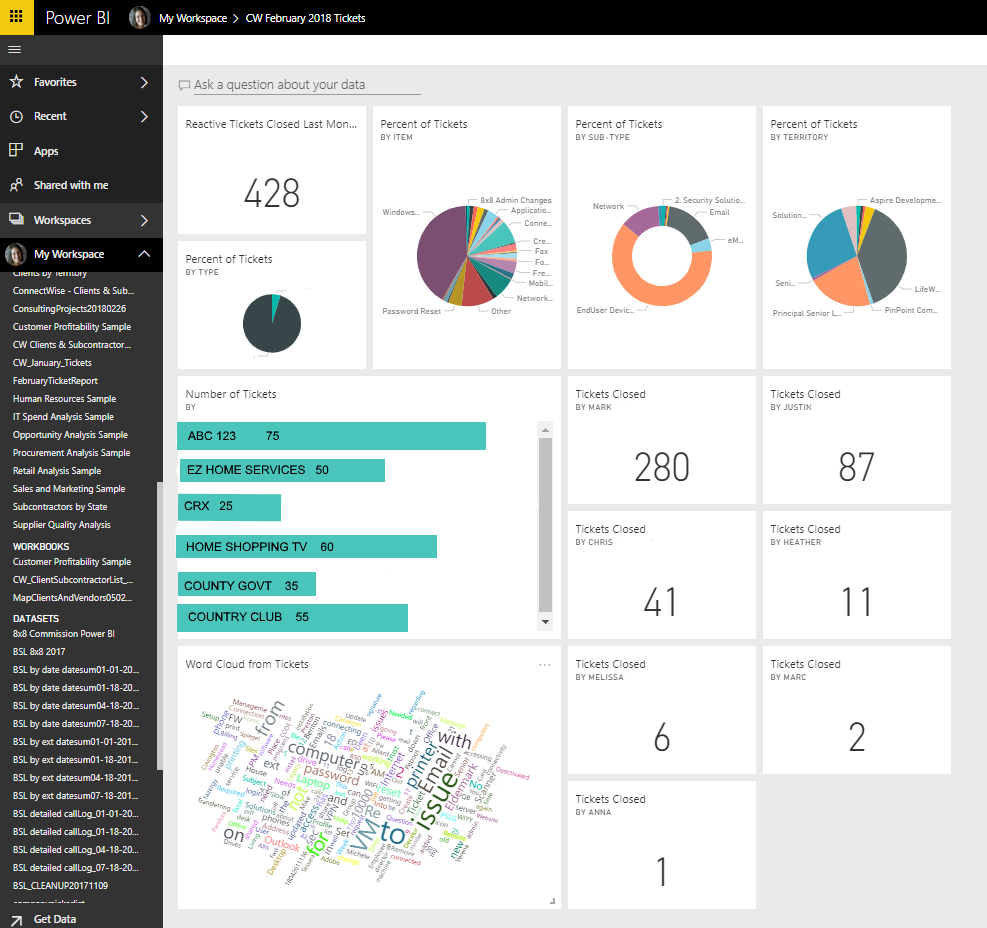Click scroll up arrow in Number of Tickets
987x928 pixels.
(545, 430)
